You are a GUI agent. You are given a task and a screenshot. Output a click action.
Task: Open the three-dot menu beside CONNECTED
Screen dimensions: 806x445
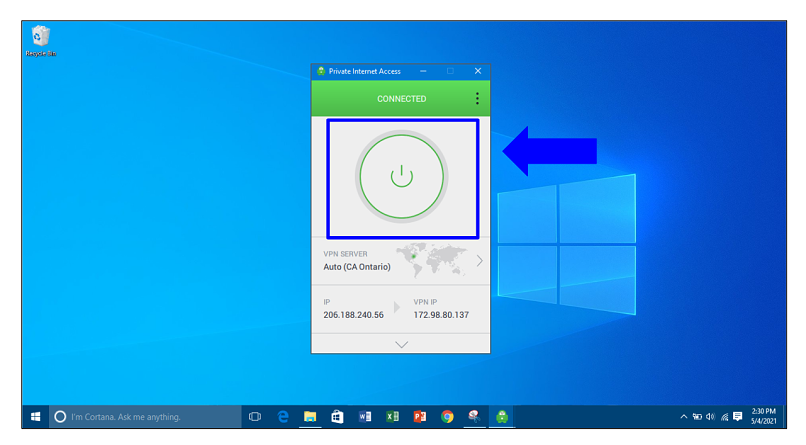click(x=477, y=99)
